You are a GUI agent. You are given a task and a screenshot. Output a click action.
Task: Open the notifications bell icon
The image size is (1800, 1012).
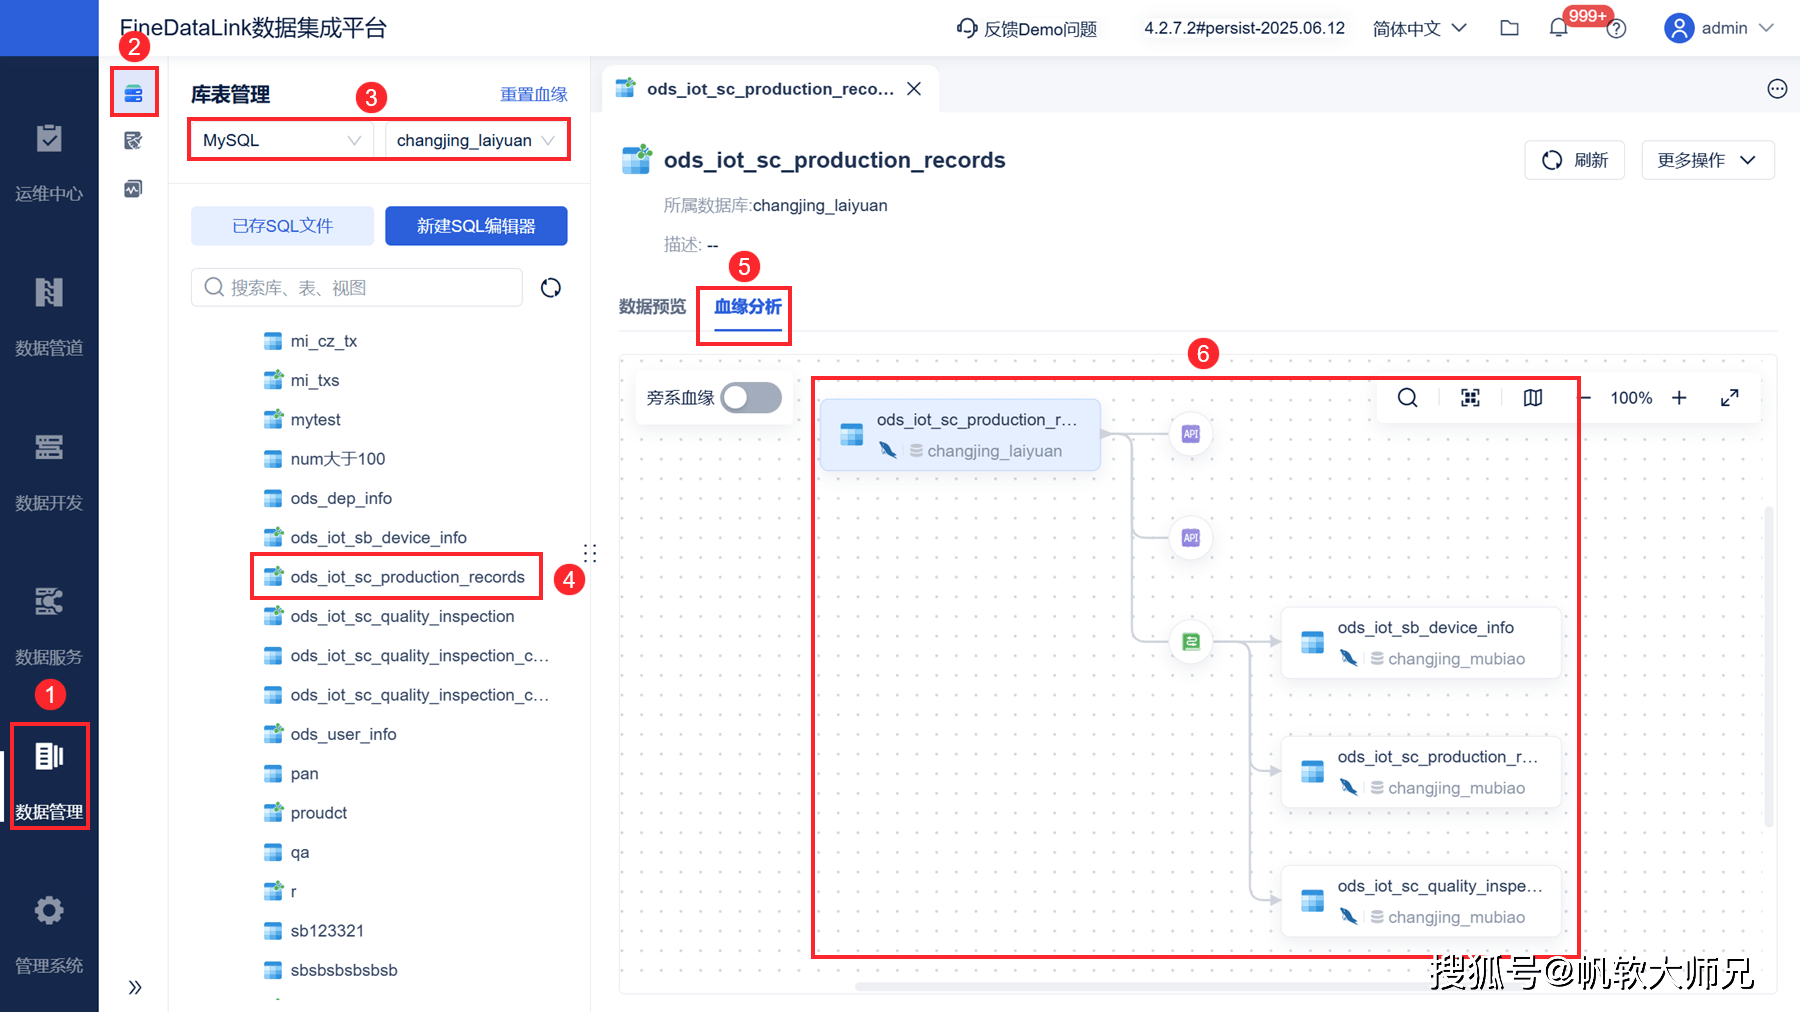coord(1558,28)
